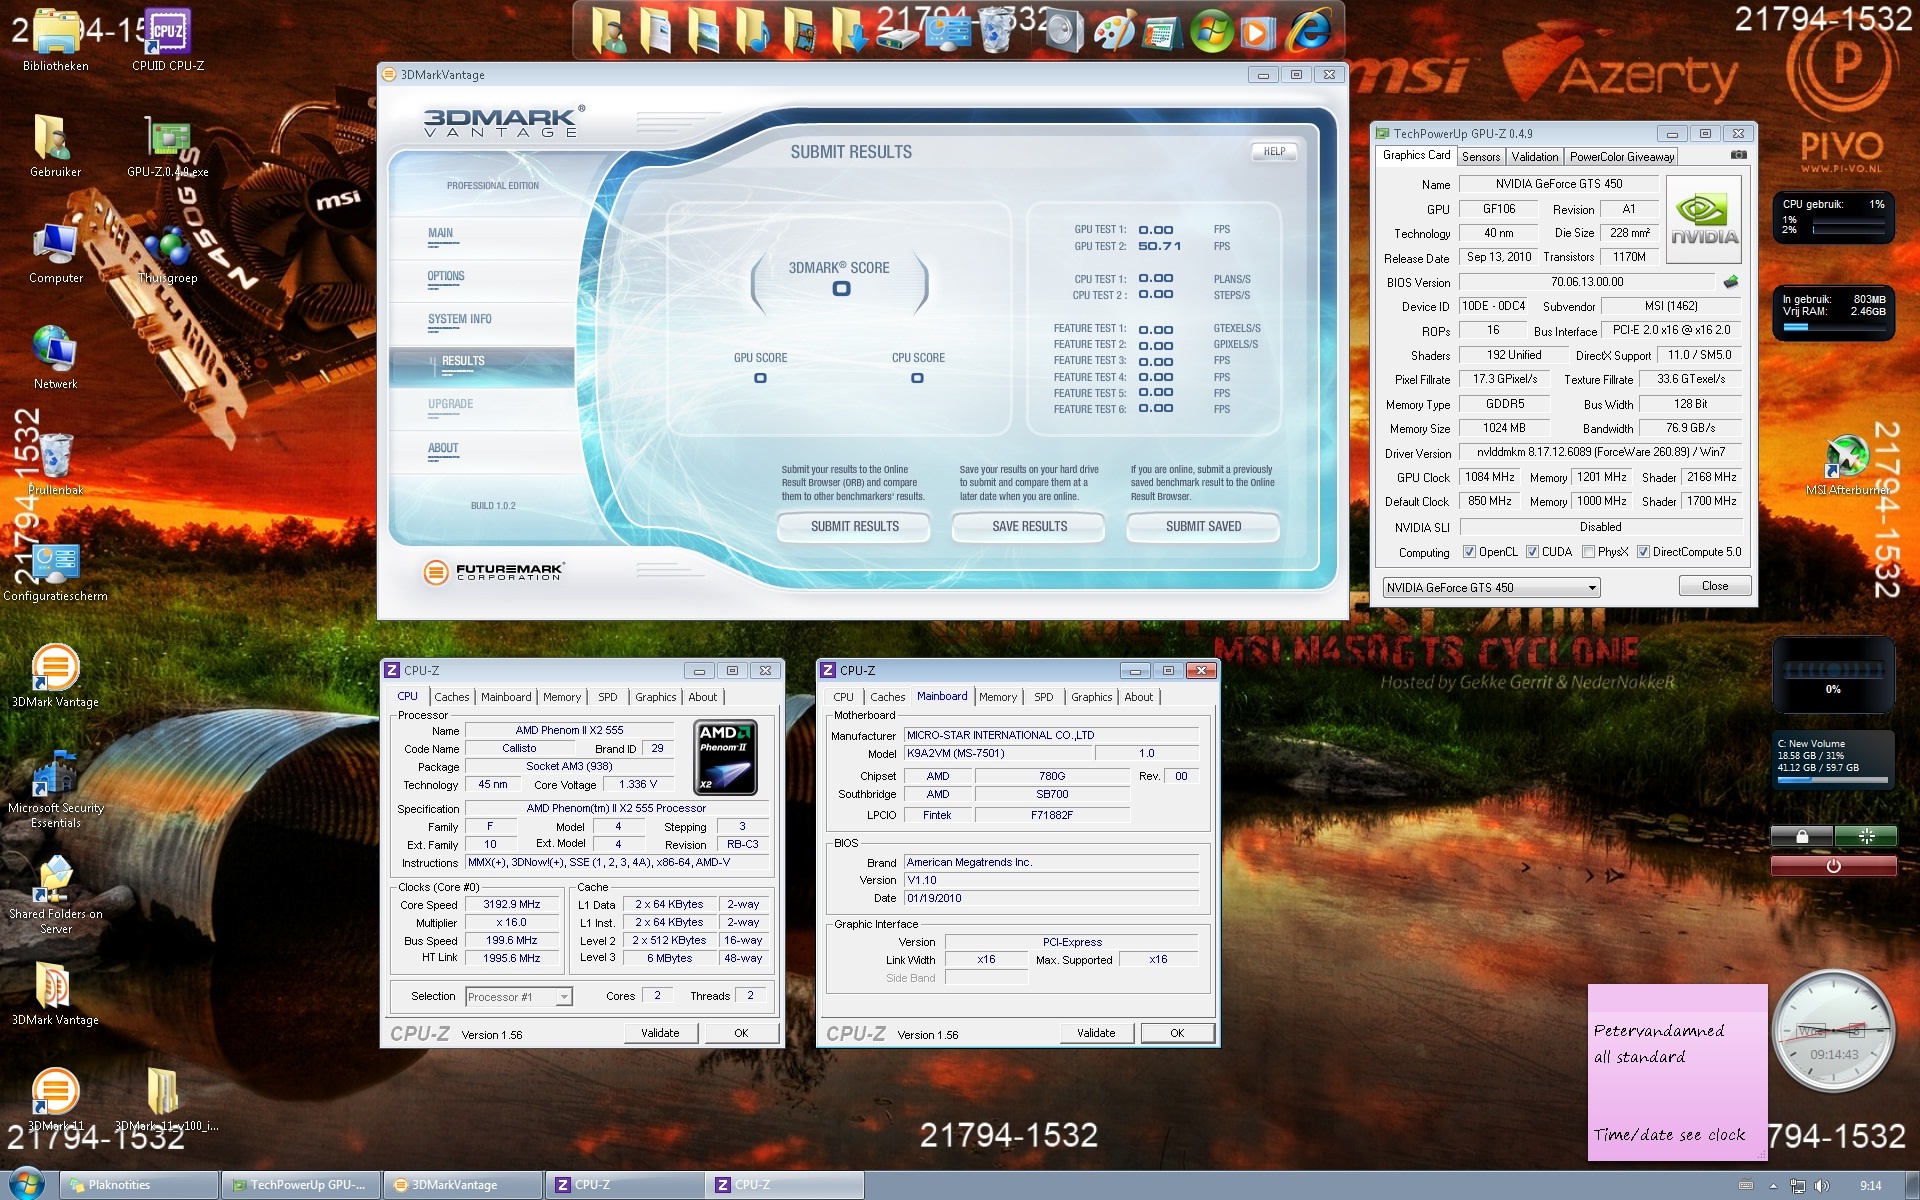The image size is (1920, 1200).
Task: Click the BIOS save icon in GPU-Z
Action: point(1731,282)
